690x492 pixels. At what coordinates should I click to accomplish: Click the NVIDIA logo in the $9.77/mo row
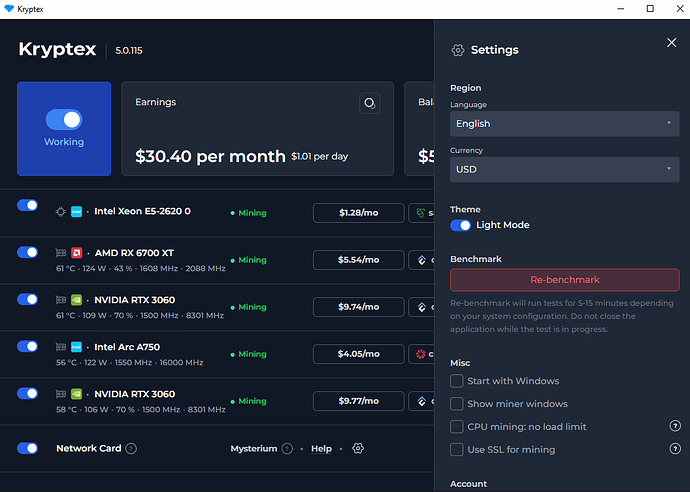(77, 394)
